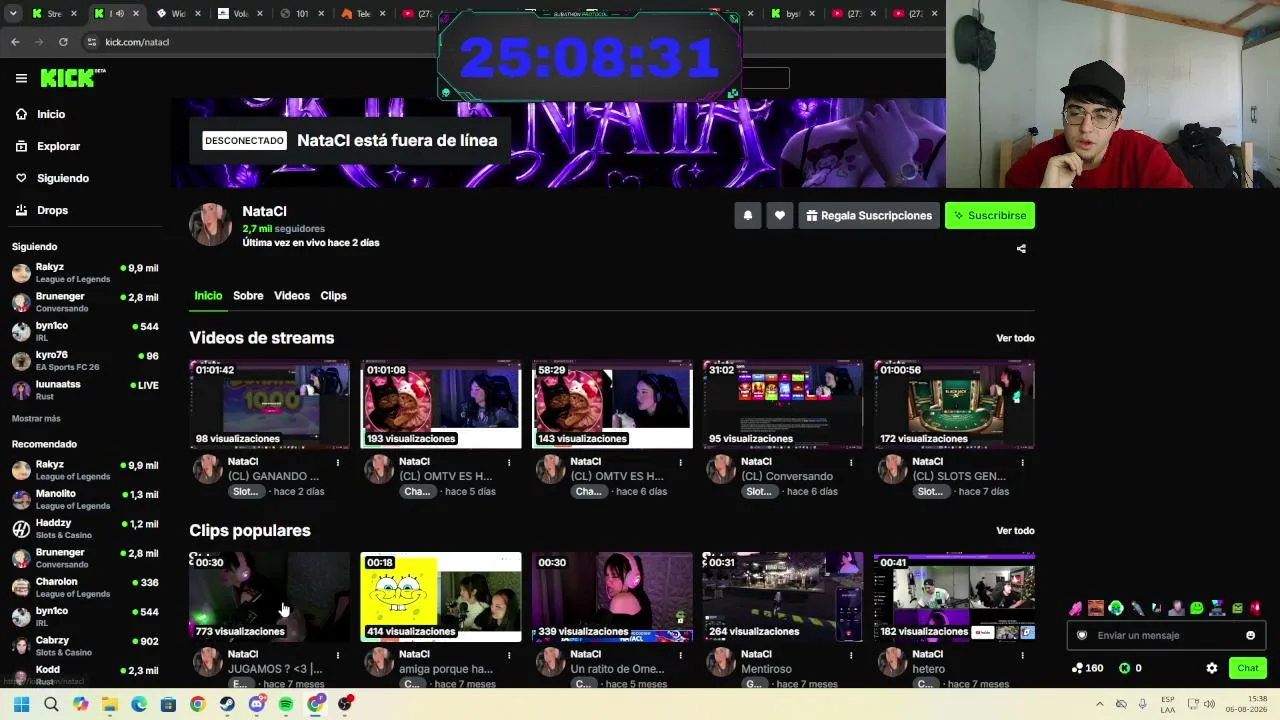The image size is (1280, 720).
Task: Play the clip with 339 visualizaciones
Action: pyautogui.click(x=612, y=597)
